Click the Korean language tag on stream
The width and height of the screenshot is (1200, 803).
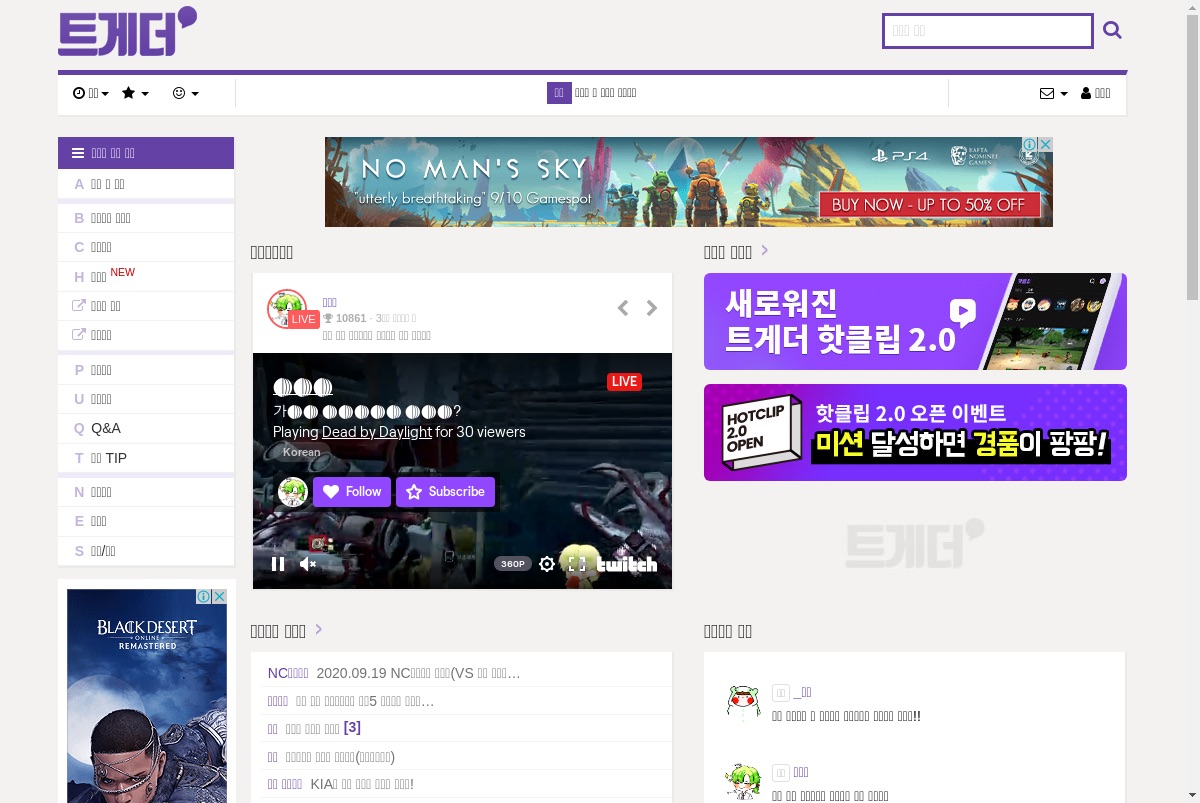point(301,452)
